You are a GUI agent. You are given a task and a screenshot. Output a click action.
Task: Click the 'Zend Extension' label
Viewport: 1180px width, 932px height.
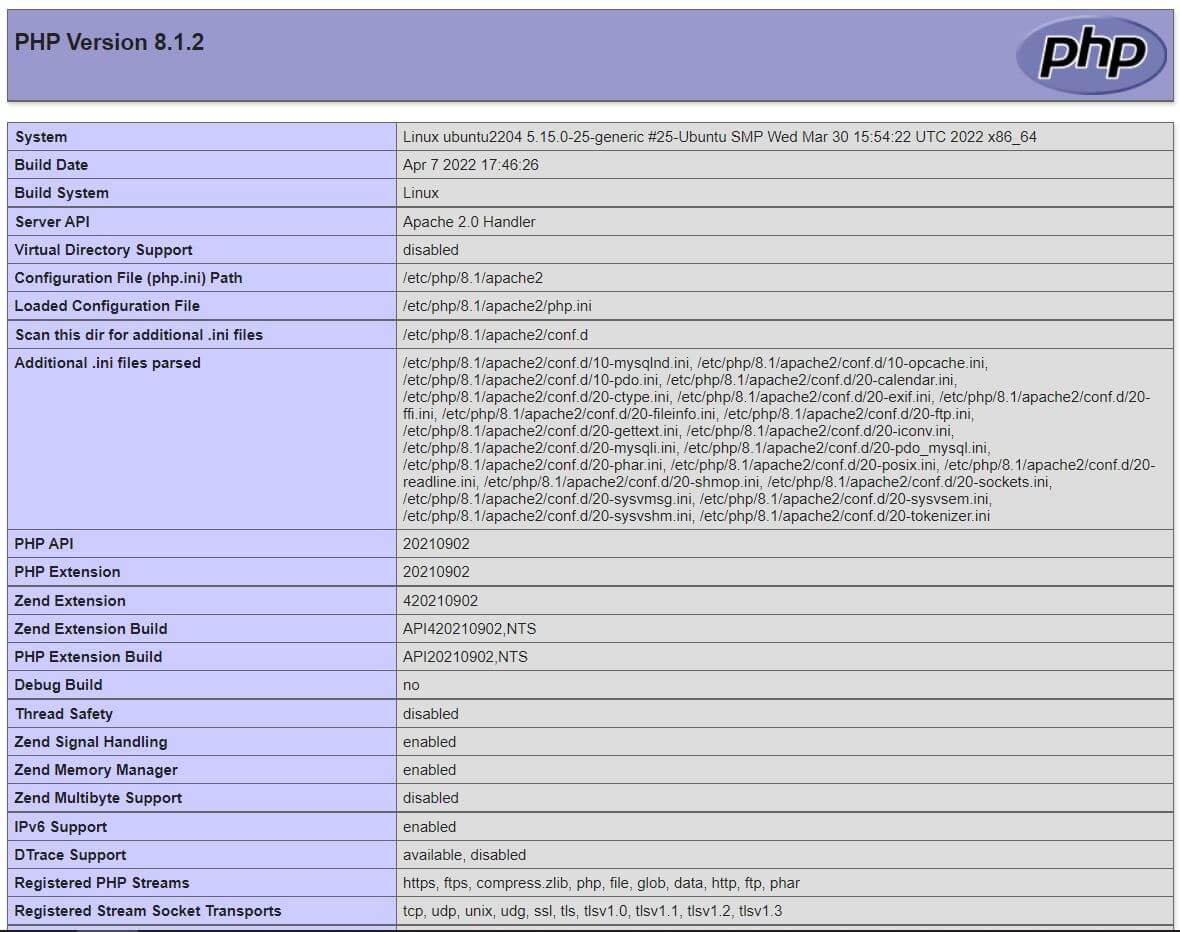click(x=70, y=601)
